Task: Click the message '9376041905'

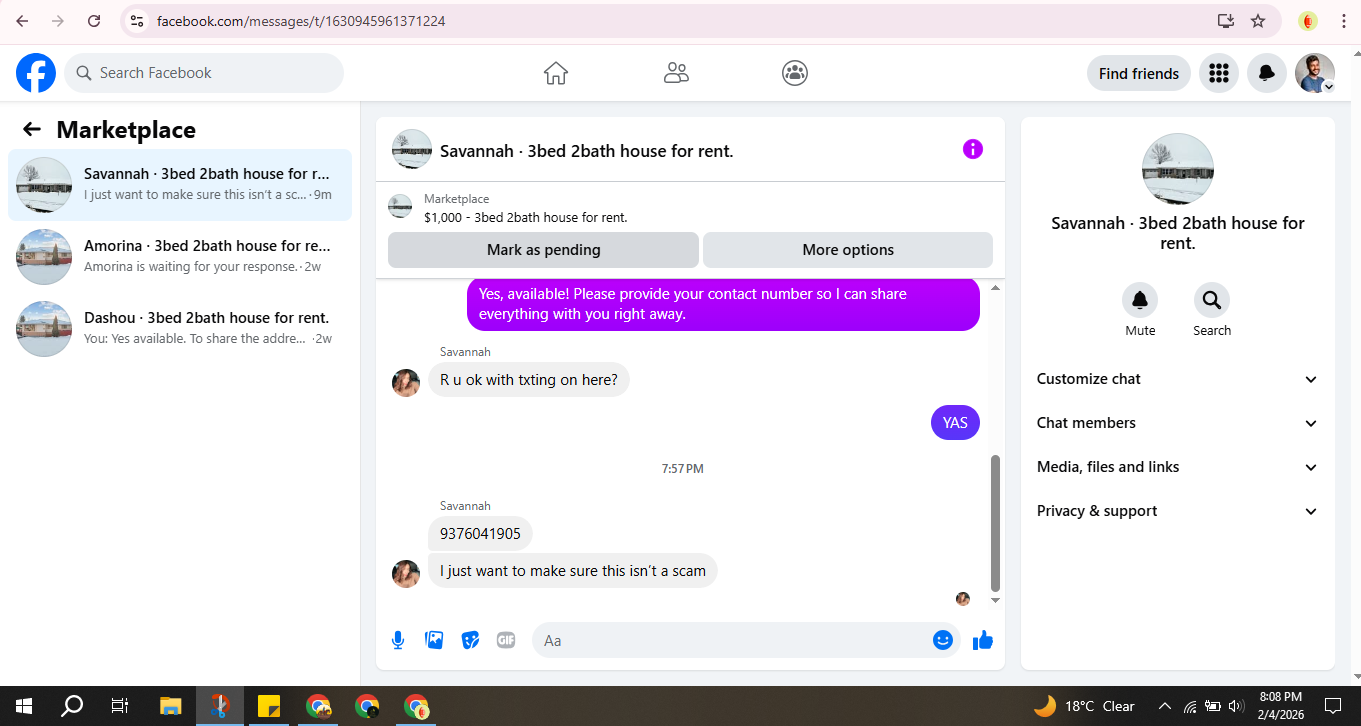Action: [480, 534]
